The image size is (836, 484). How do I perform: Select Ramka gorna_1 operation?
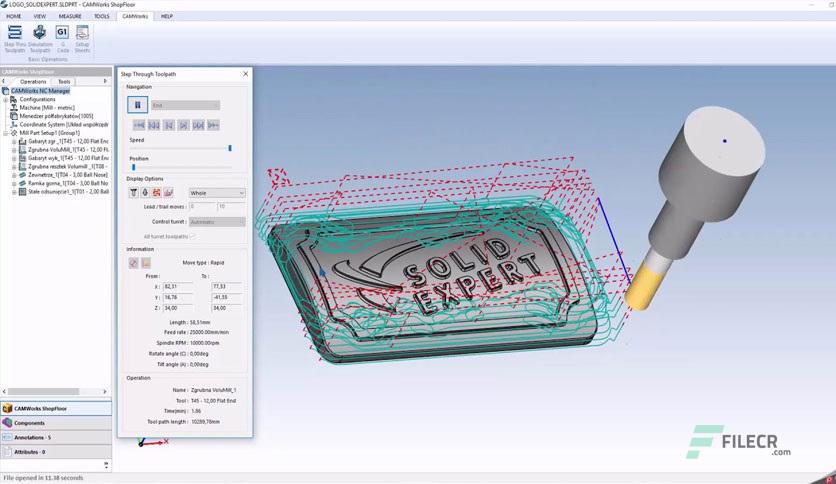pos(68,183)
